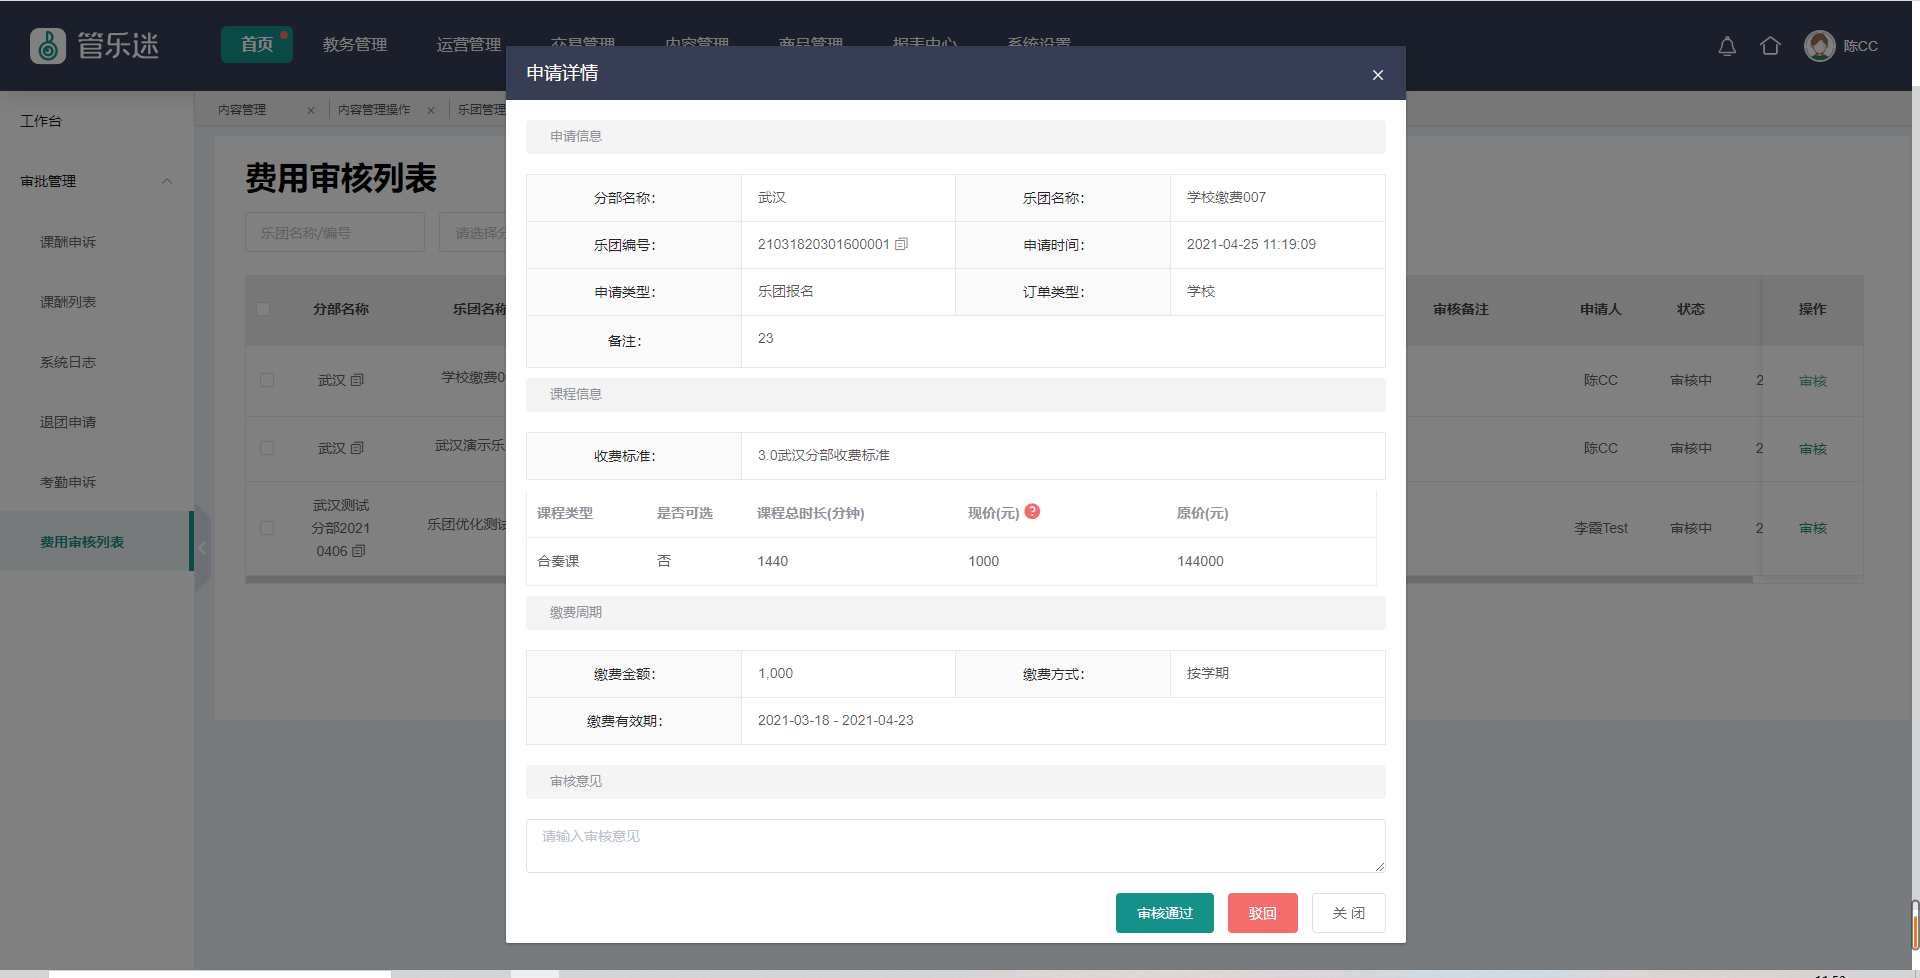Click the home icon in header
This screenshot has height=978, width=1920.
click(1770, 46)
